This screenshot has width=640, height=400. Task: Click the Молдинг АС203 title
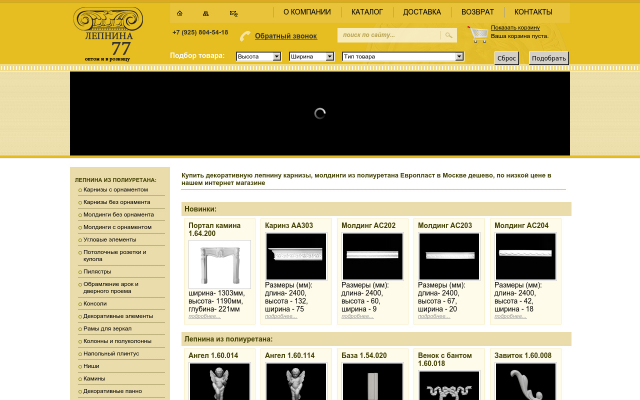[x=445, y=226]
